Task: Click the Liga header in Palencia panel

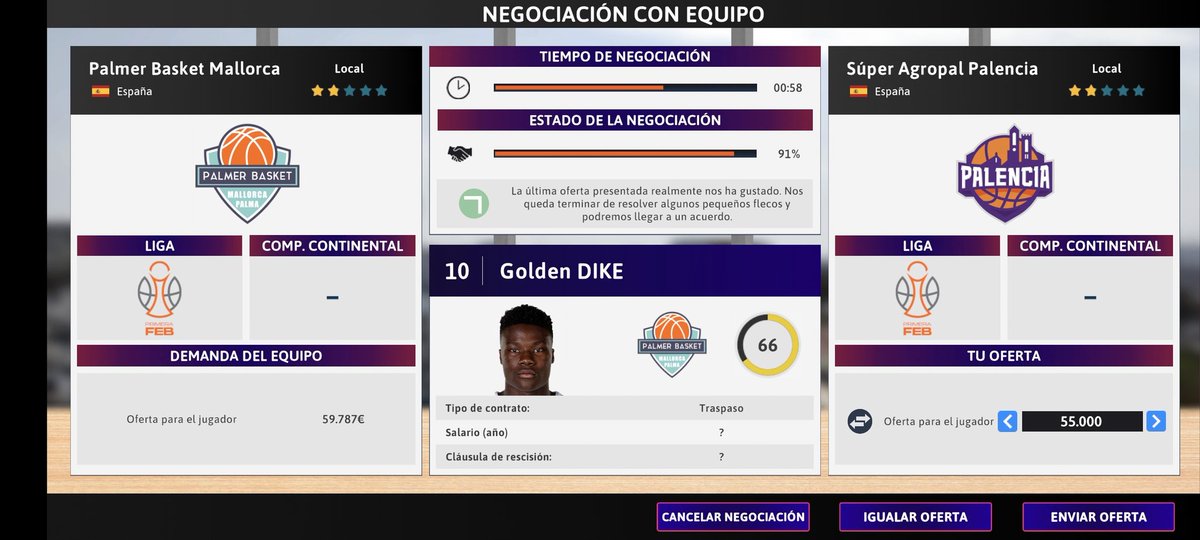Action: coord(917,246)
